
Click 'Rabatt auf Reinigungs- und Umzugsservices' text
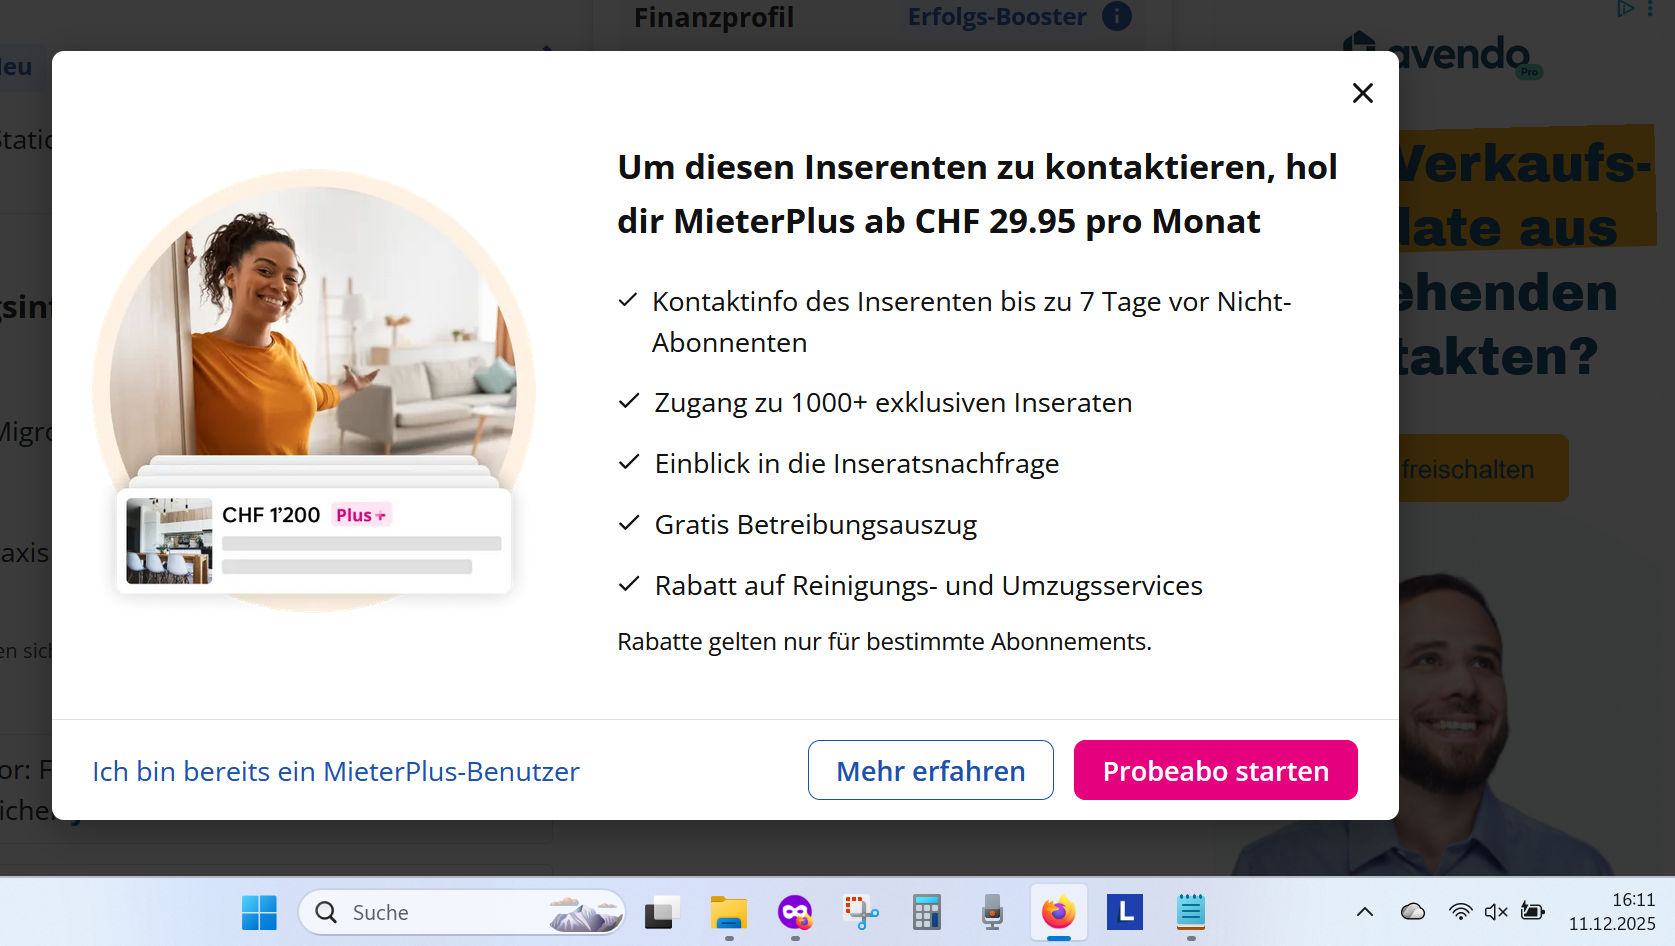[929, 585]
